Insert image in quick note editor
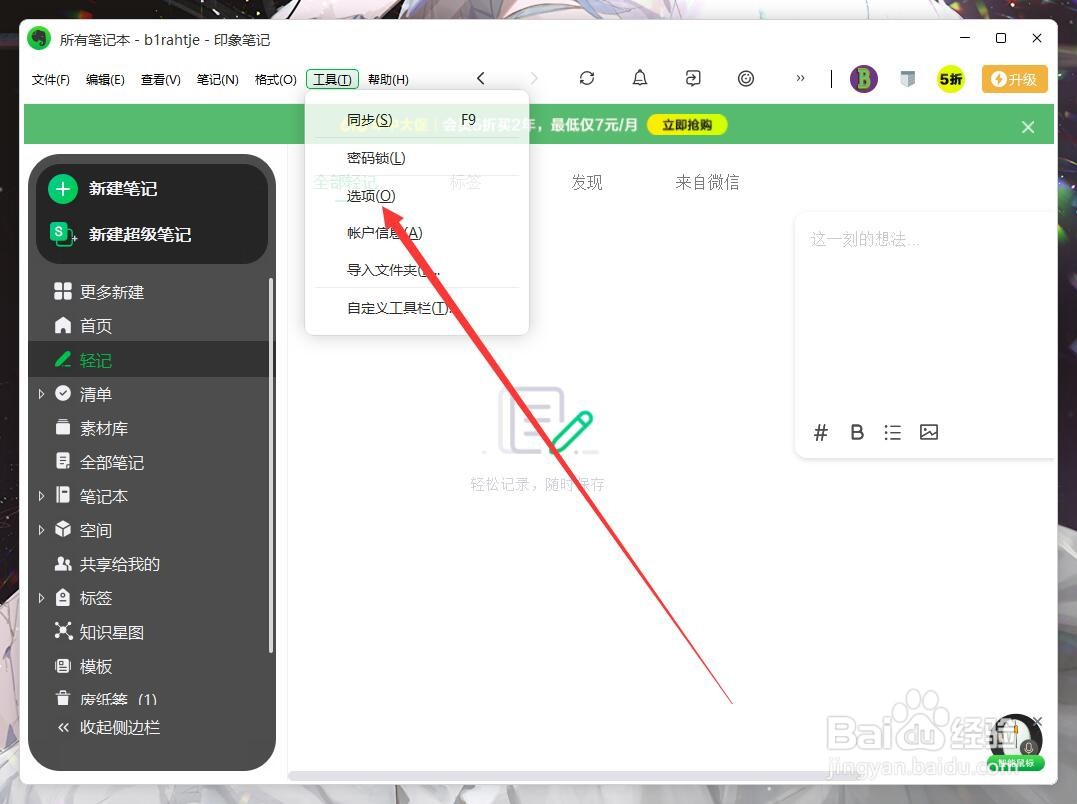 click(x=929, y=432)
